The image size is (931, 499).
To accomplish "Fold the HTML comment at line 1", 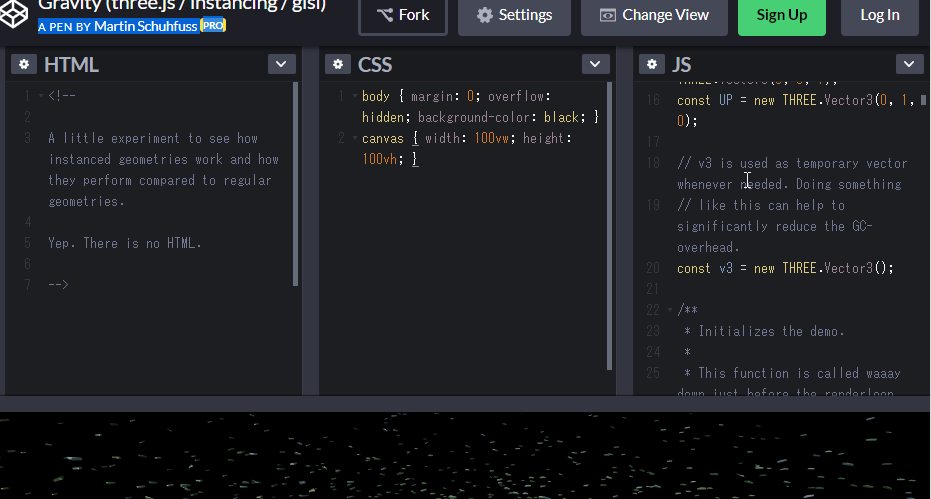I will (41, 96).
